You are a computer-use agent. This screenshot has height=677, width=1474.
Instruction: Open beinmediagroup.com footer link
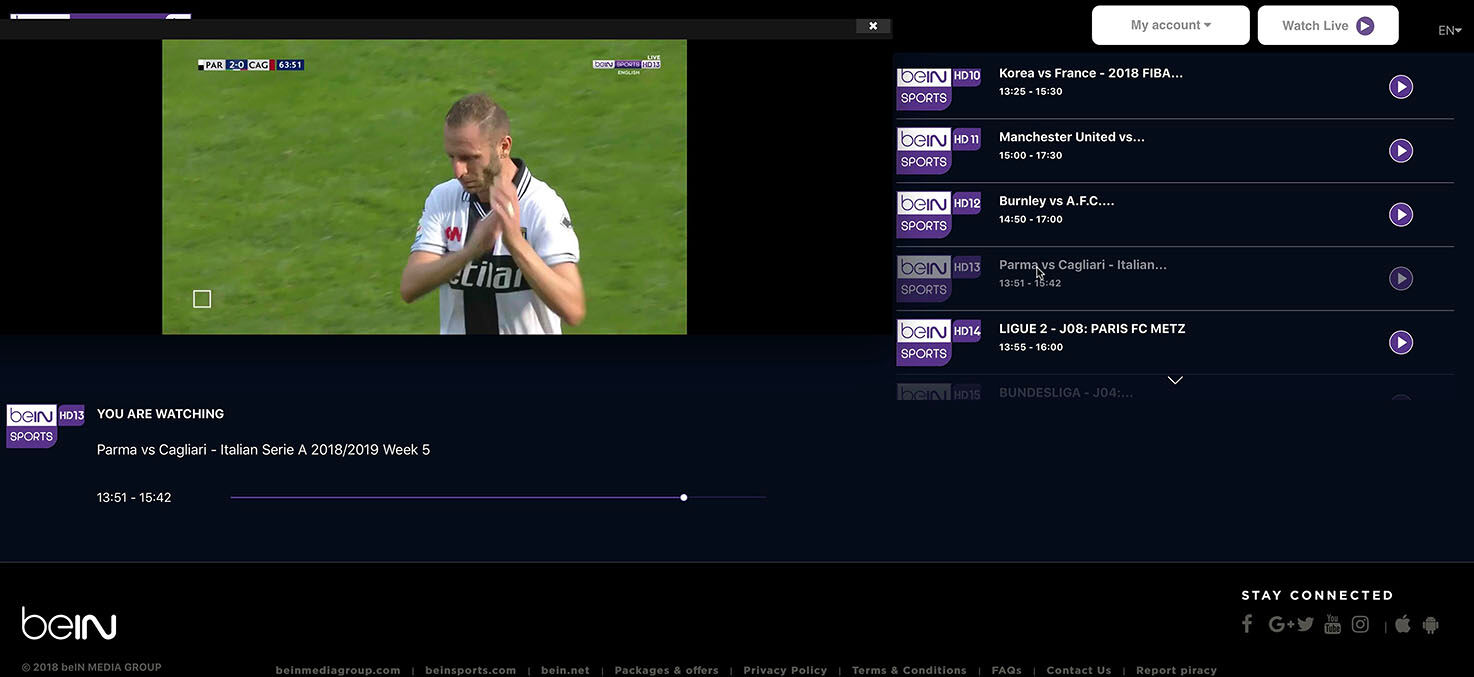click(338, 670)
